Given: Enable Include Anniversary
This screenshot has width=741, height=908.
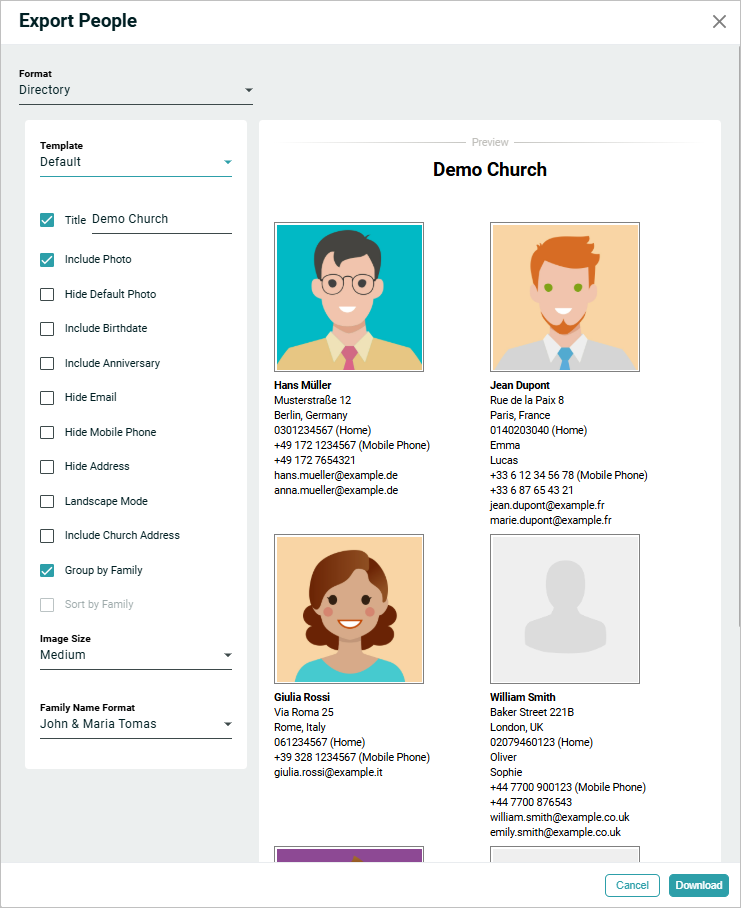Looking at the screenshot, I should (x=47, y=363).
